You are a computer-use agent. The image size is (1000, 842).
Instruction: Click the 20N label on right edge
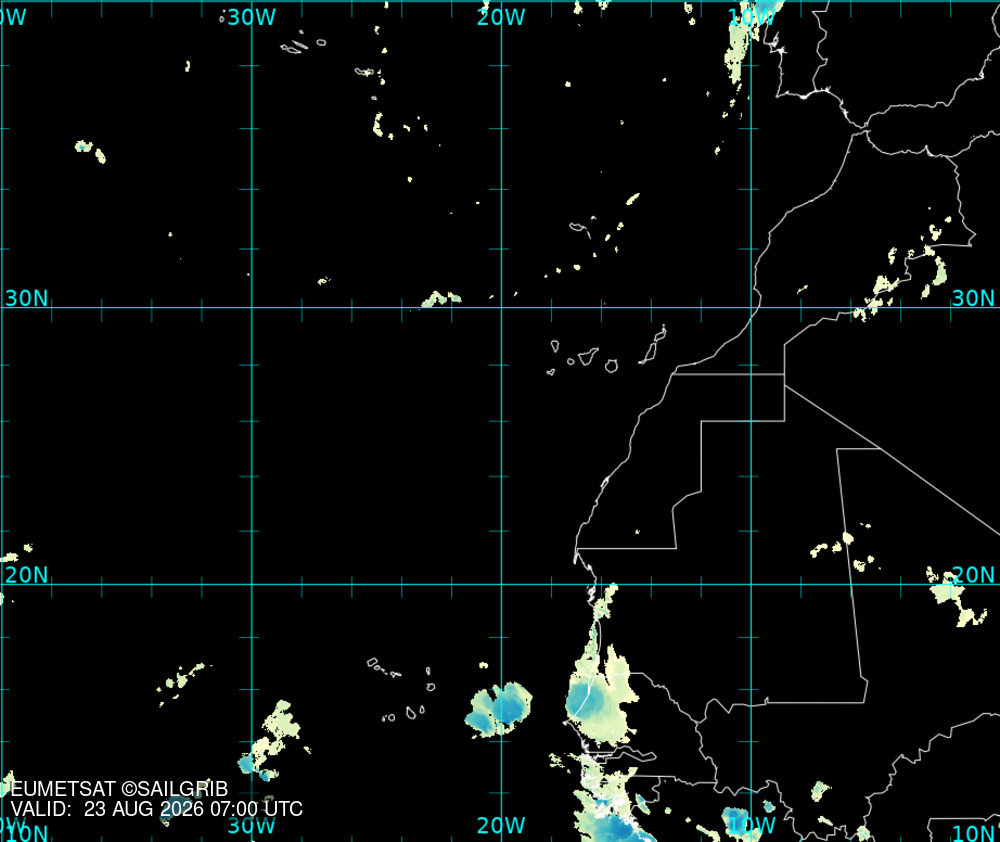pyautogui.click(x=973, y=575)
